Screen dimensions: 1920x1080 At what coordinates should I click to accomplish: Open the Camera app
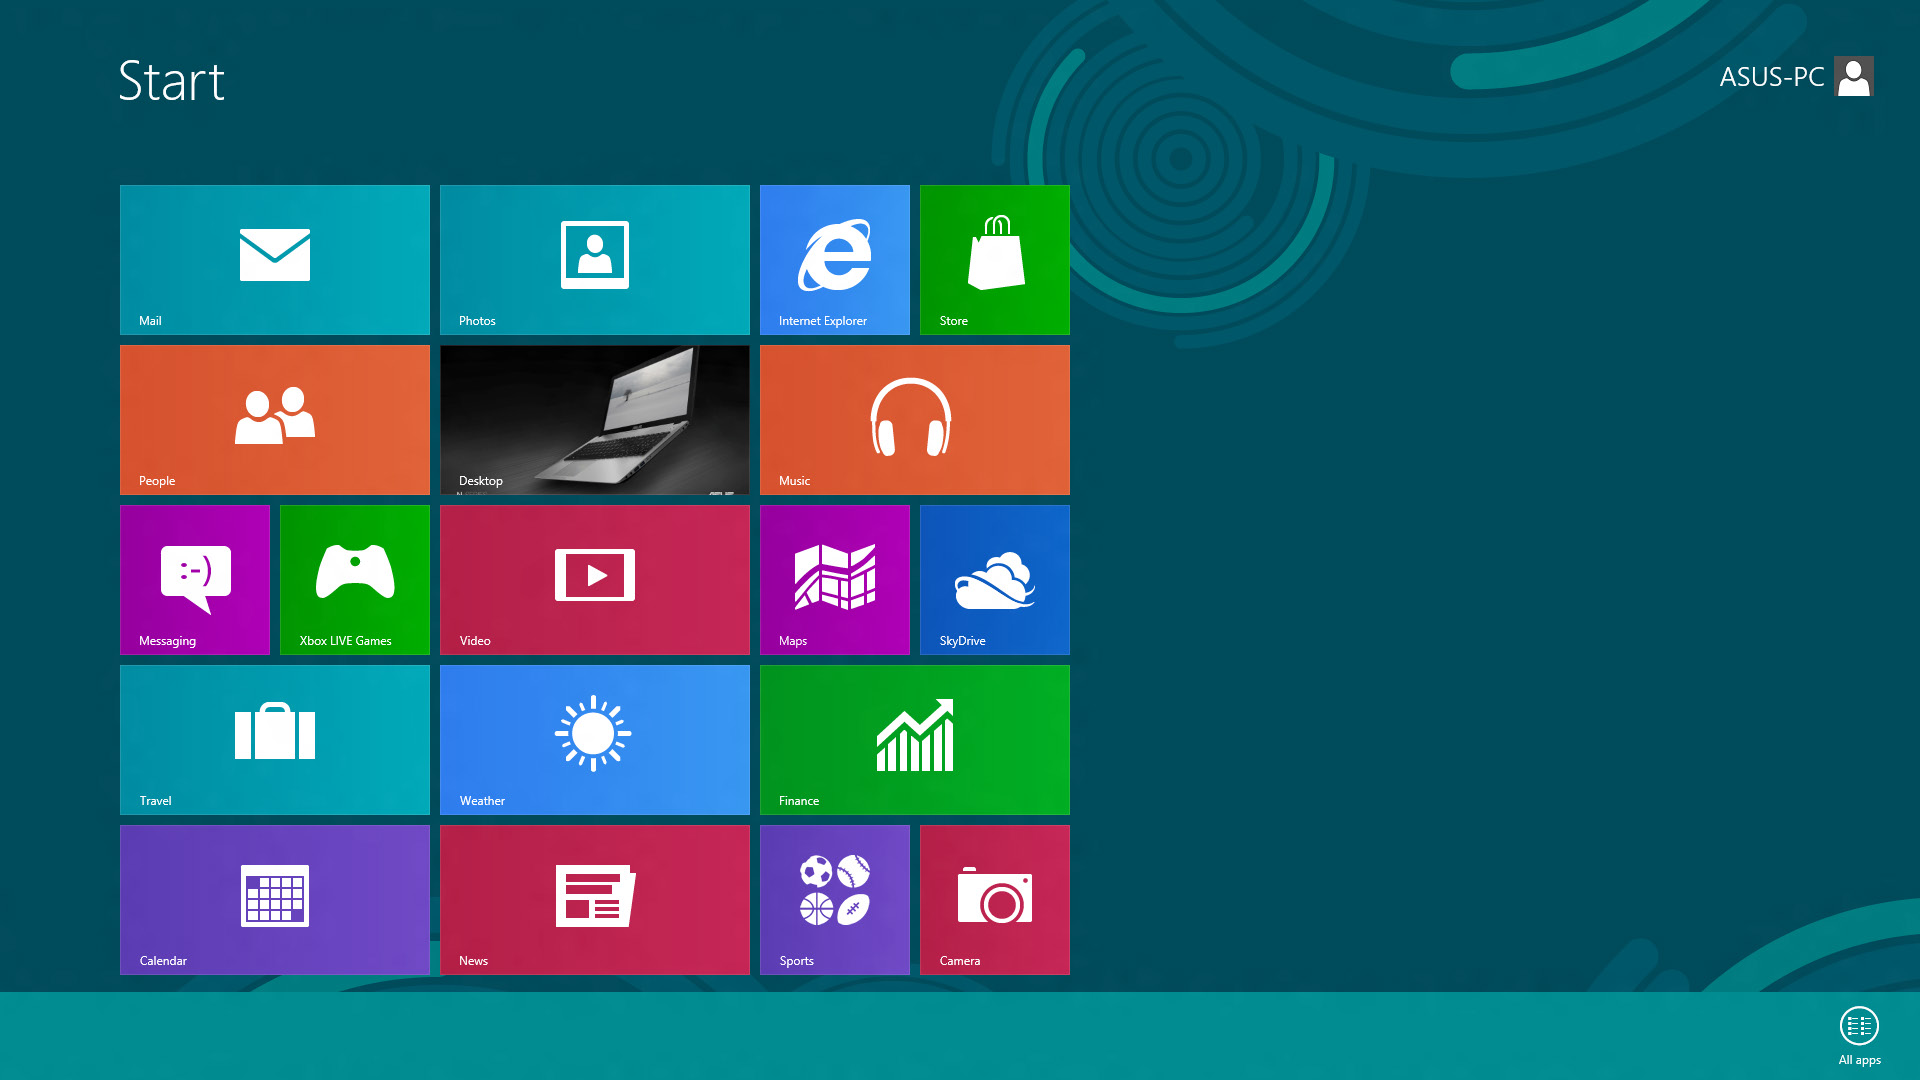[x=994, y=899]
